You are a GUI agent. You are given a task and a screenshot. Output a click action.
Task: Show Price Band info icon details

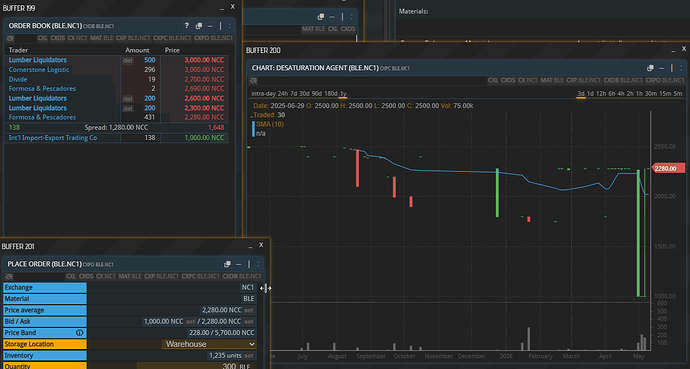[x=80, y=332]
